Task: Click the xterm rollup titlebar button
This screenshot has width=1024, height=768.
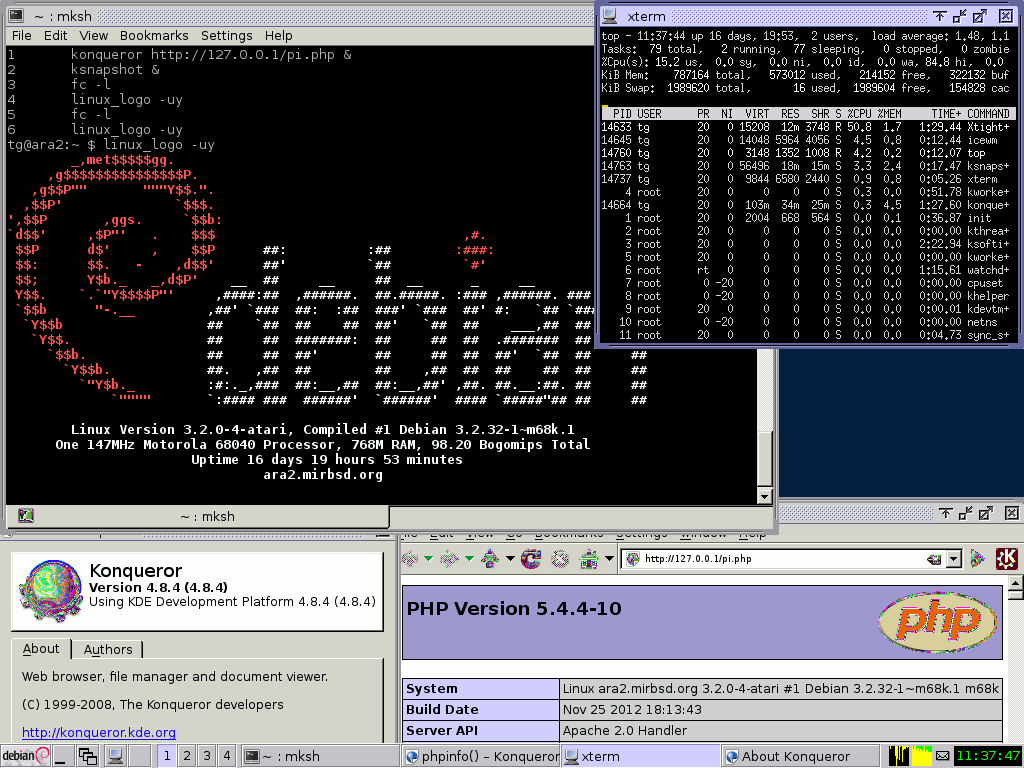Action: pyautogui.click(x=939, y=16)
